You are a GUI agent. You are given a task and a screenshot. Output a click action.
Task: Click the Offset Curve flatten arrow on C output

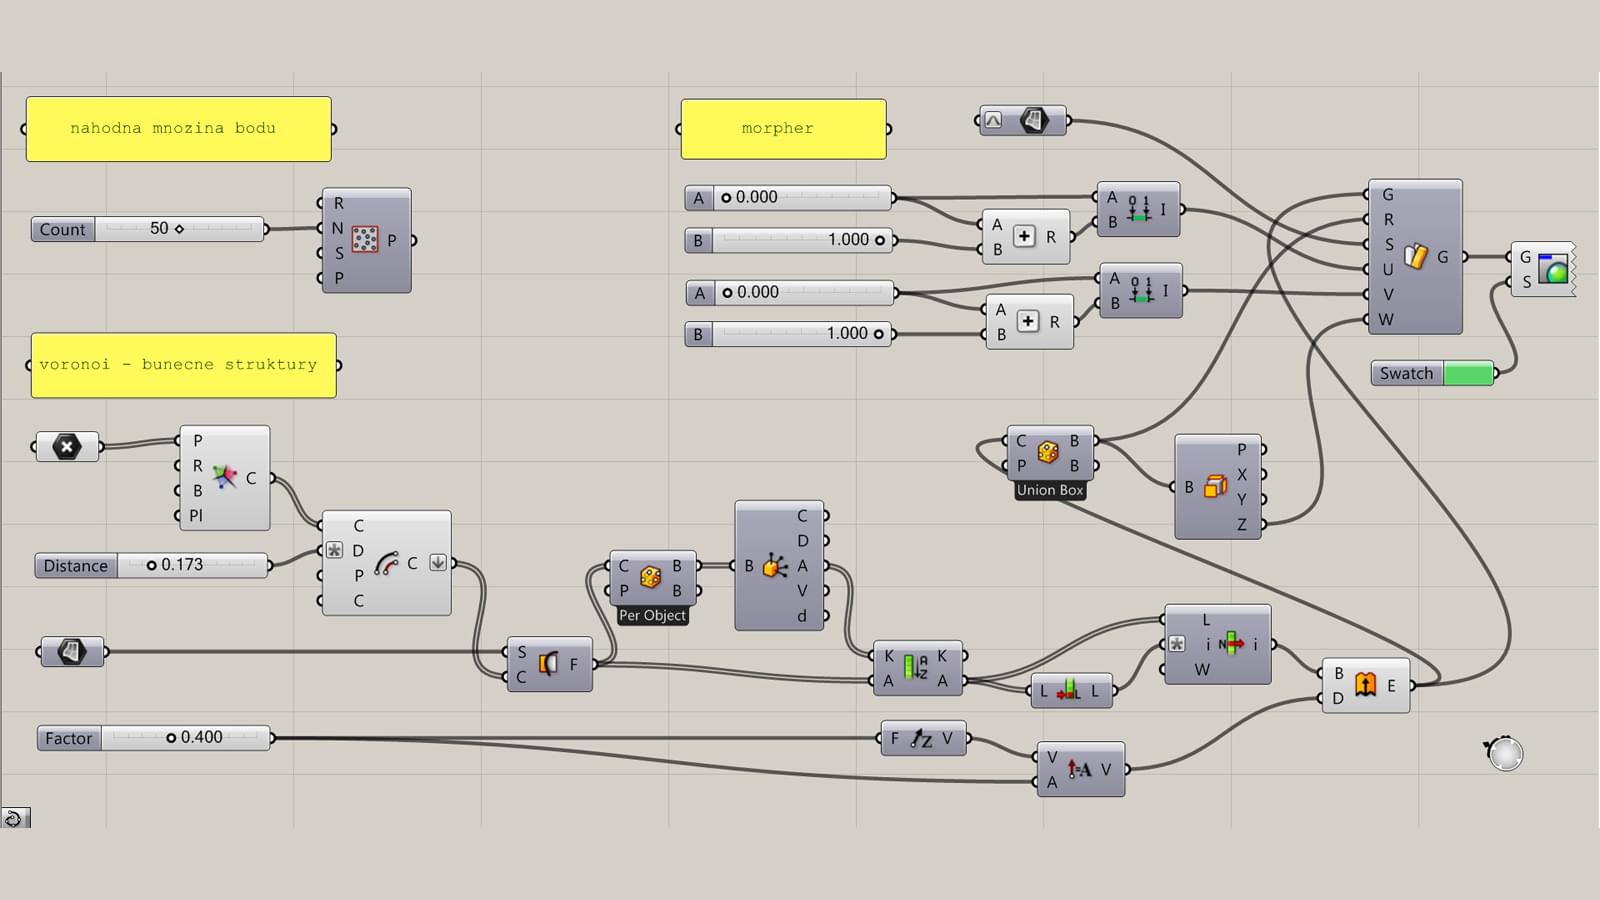click(438, 563)
